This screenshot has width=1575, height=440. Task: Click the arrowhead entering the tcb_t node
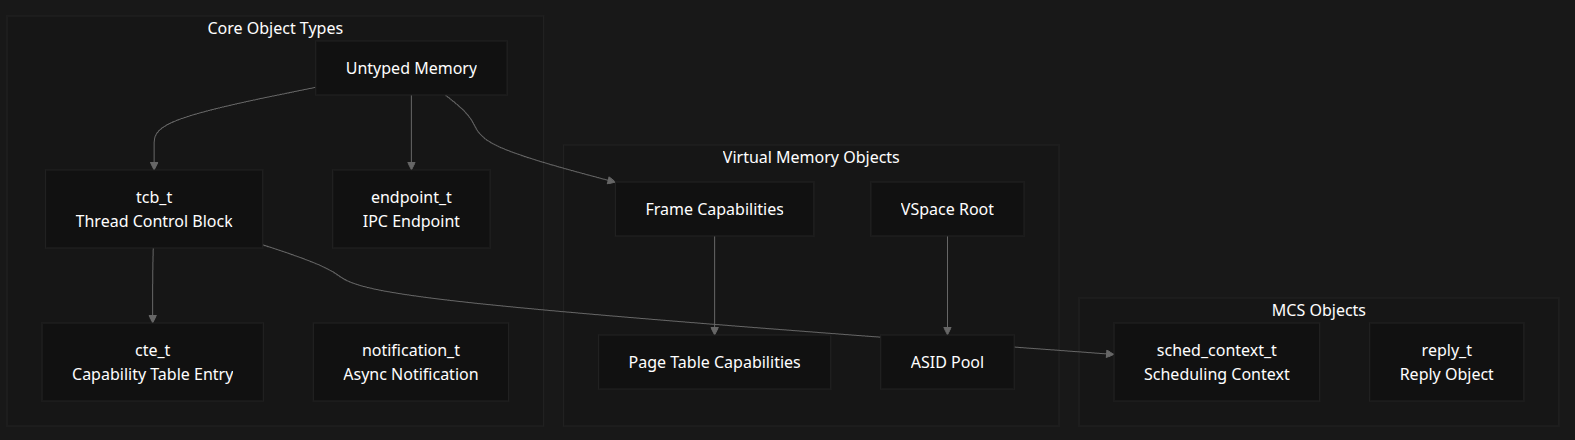coord(154,165)
